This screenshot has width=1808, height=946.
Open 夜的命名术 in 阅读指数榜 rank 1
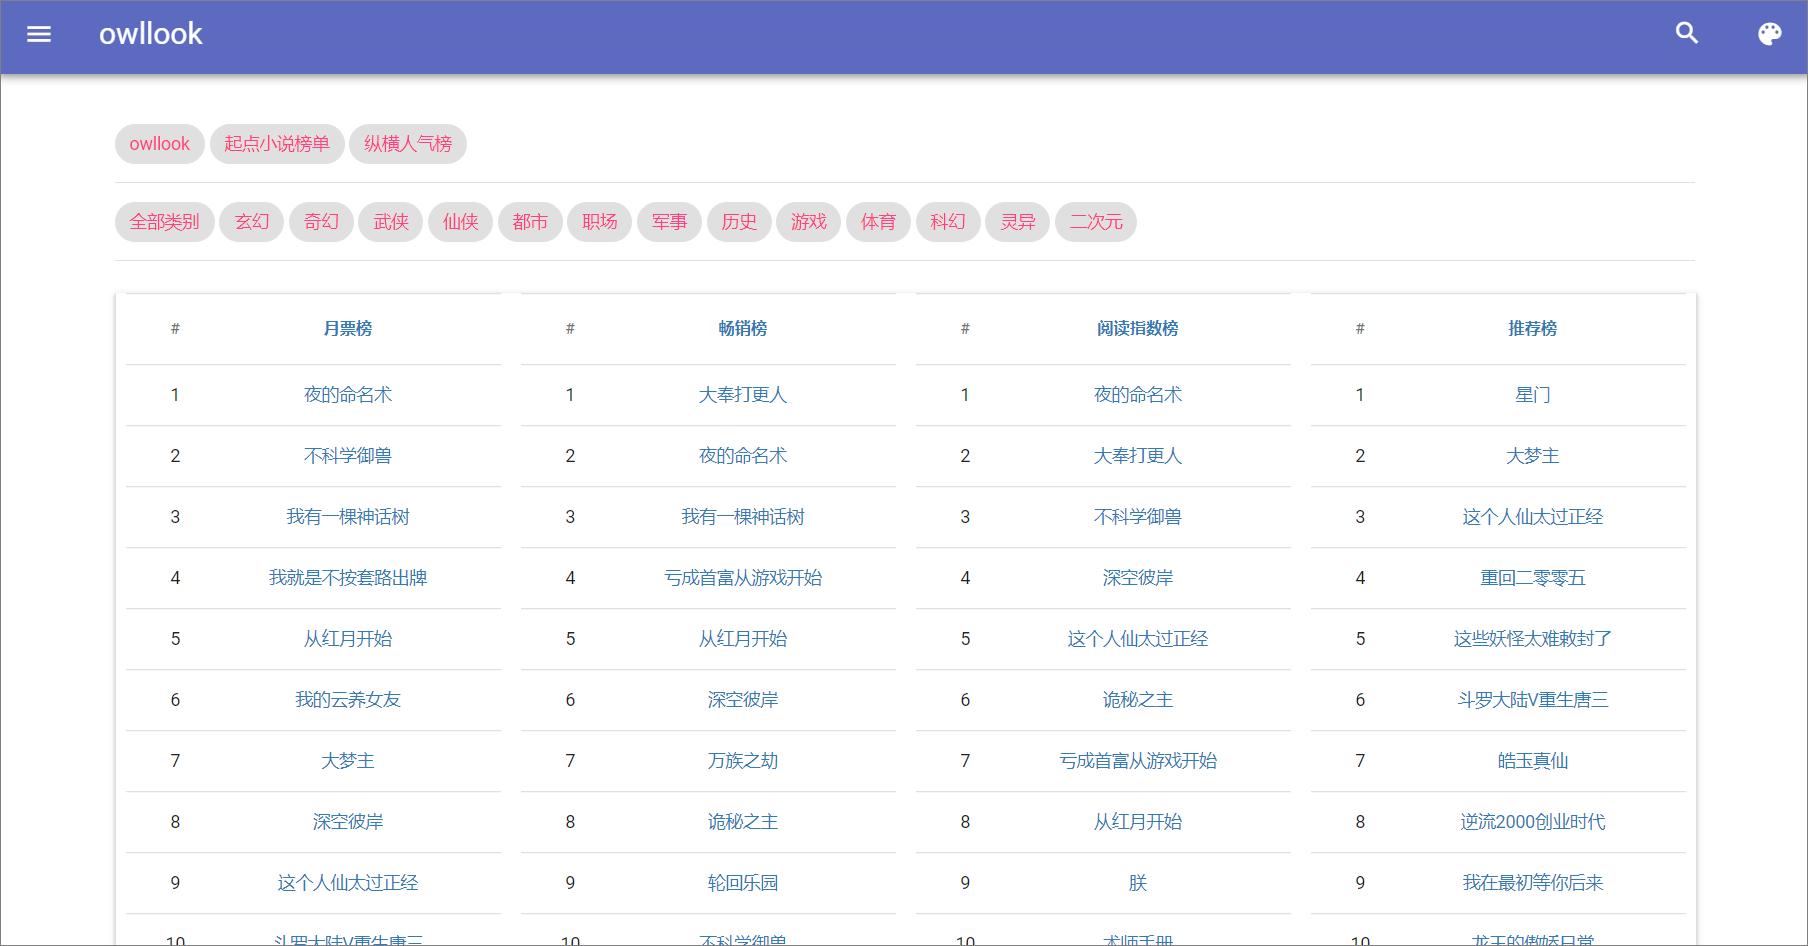click(1138, 395)
